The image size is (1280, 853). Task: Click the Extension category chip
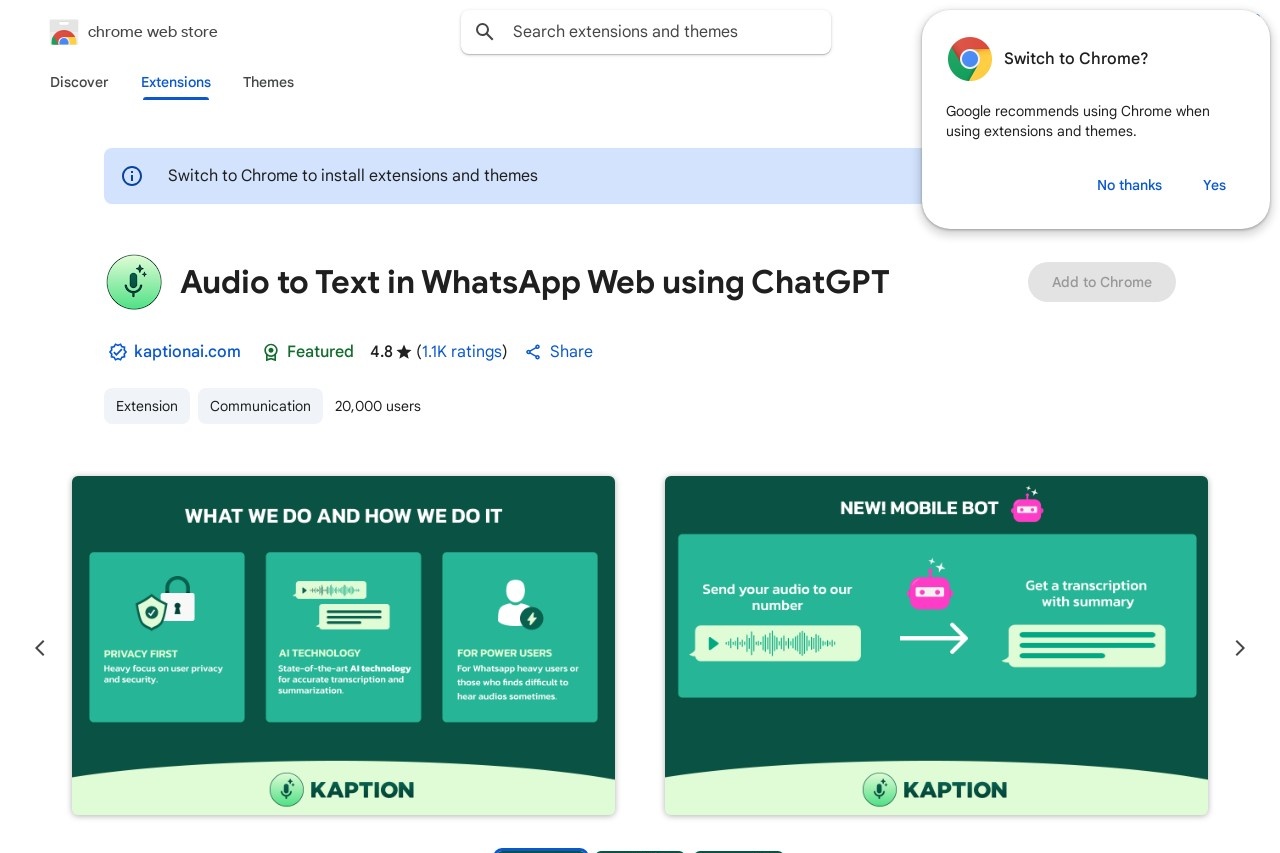(147, 406)
